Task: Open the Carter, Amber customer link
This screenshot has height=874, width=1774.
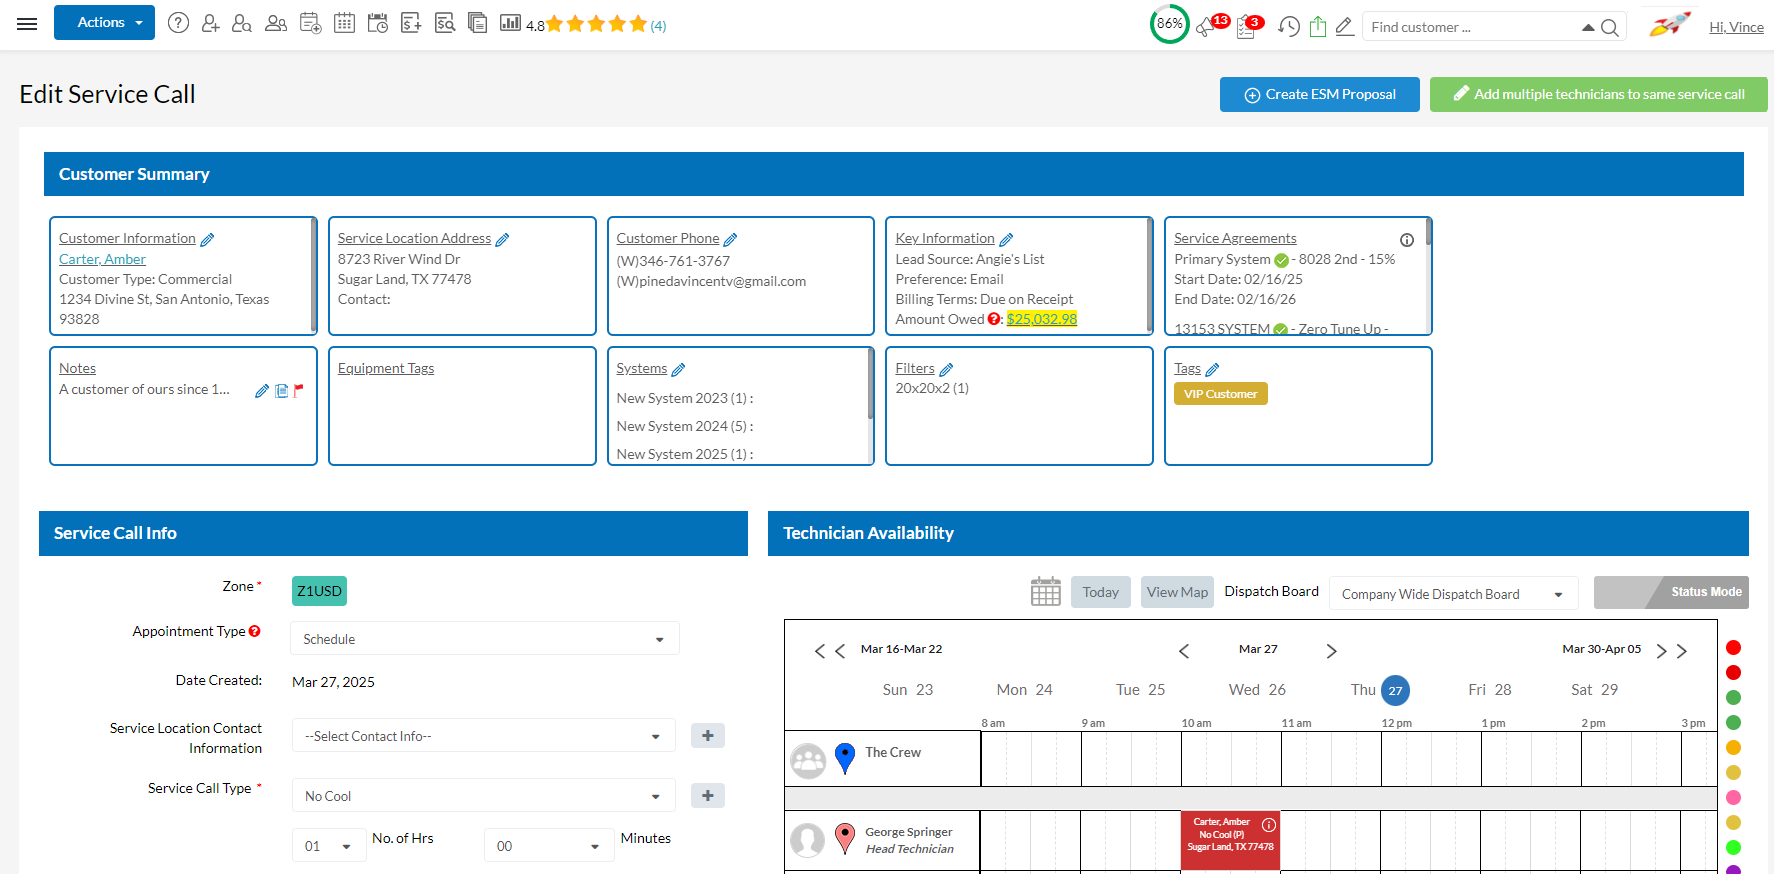Action: pos(102,259)
